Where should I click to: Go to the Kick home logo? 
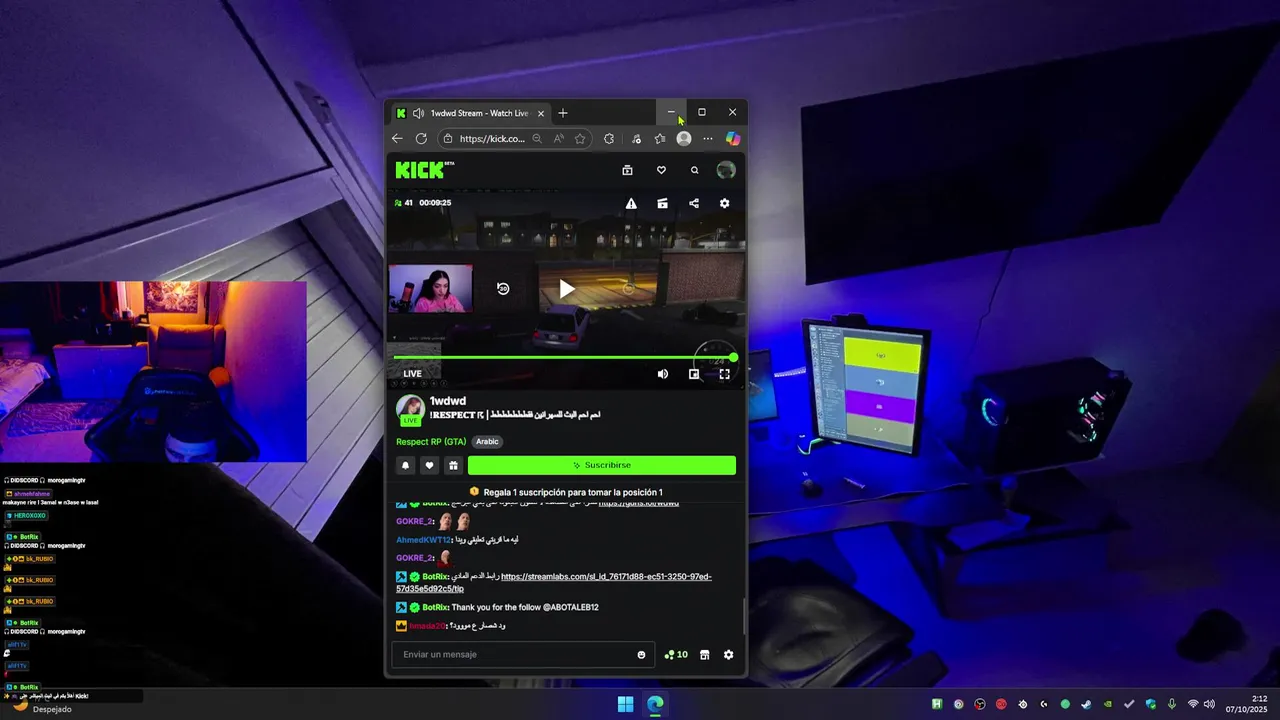coord(424,170)
